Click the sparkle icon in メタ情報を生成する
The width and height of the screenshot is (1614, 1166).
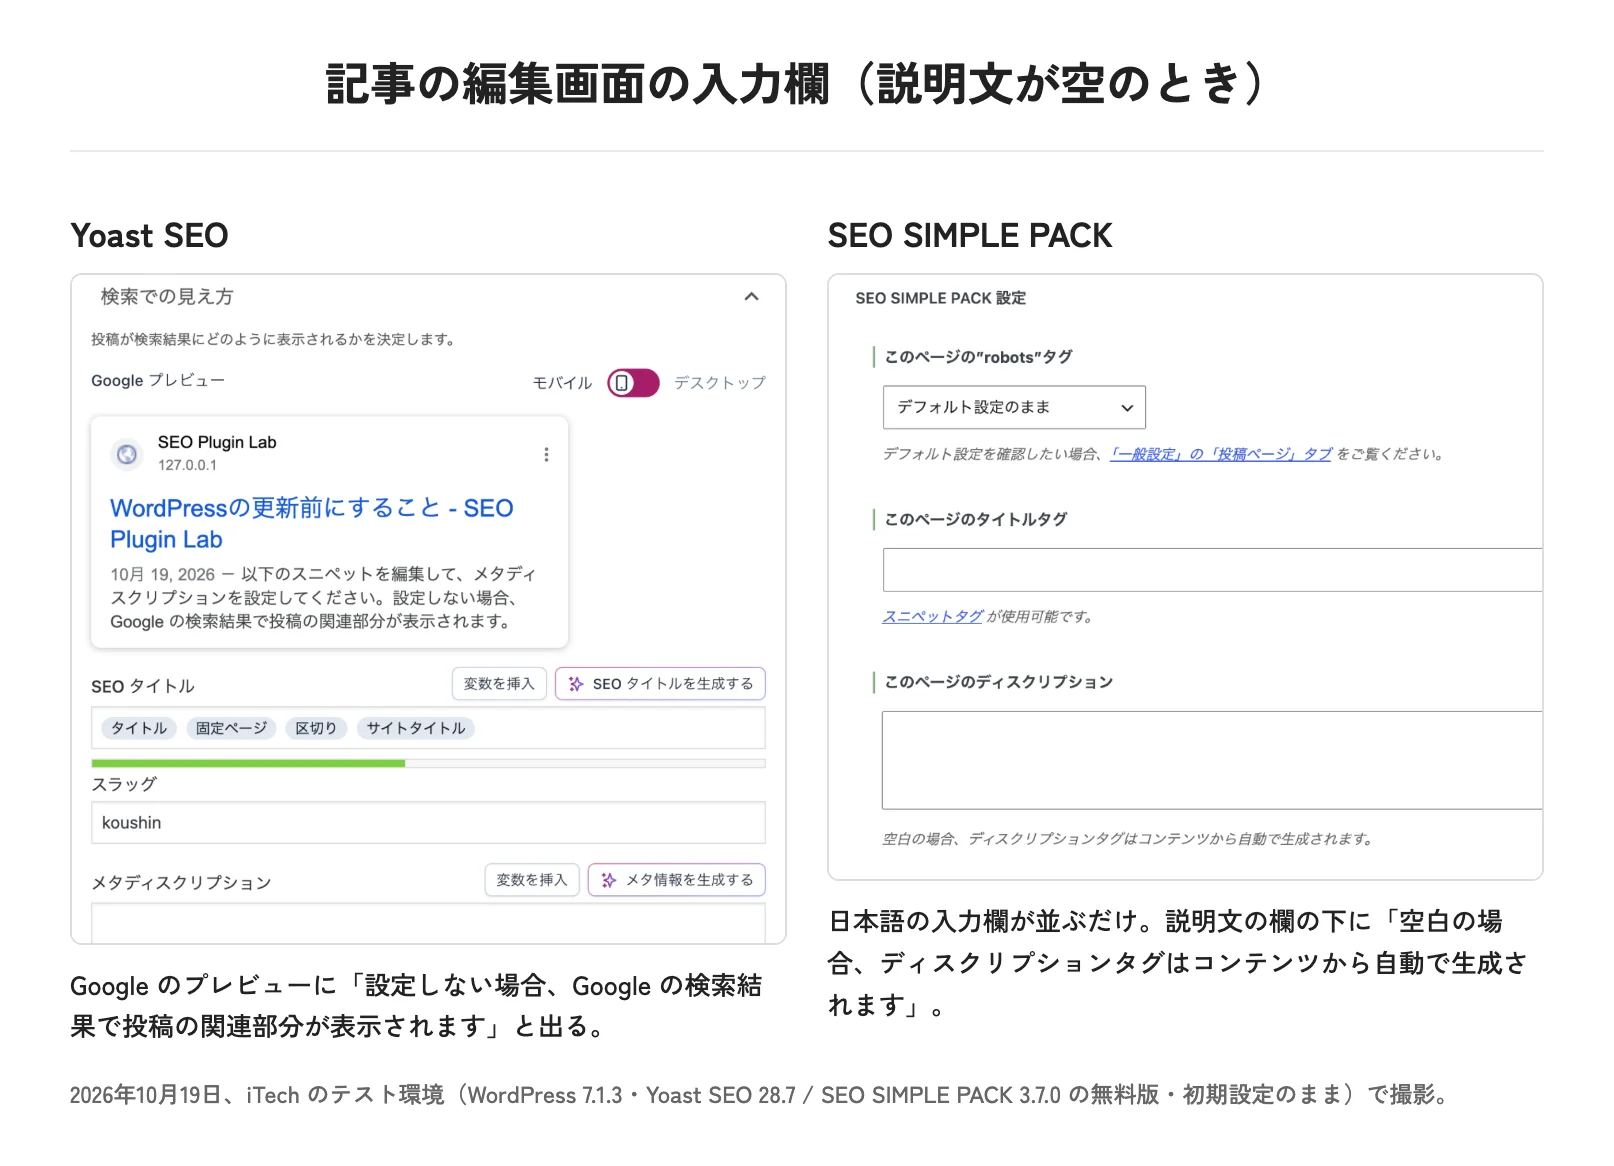click(609, 880)
